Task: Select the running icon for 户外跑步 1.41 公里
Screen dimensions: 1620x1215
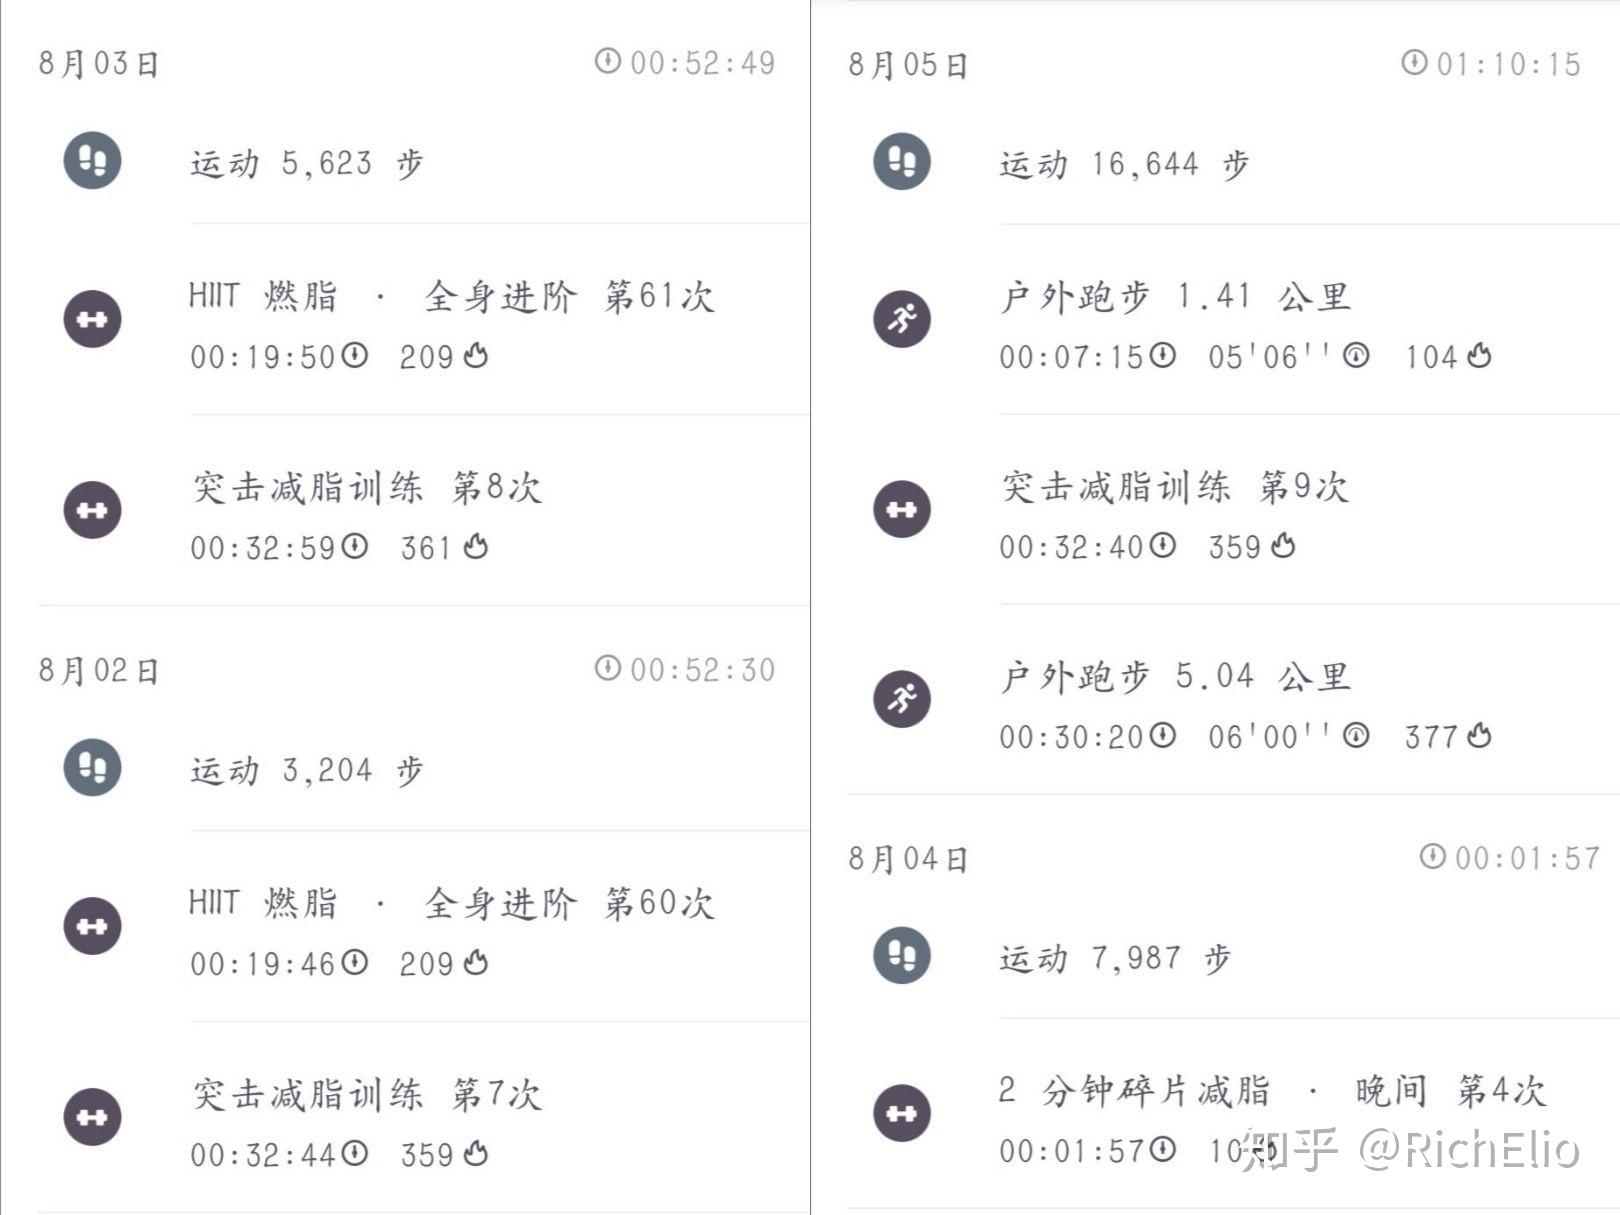Action: (901, 320)
